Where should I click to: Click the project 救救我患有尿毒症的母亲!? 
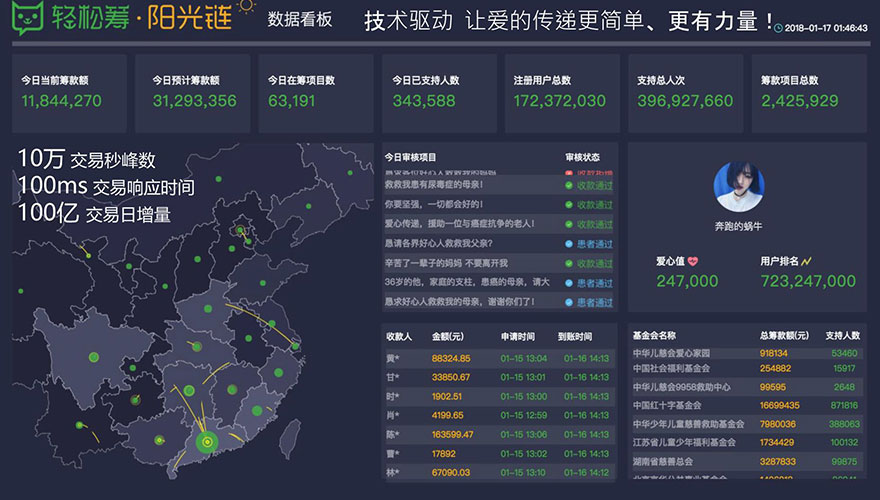tap(434, 185)
